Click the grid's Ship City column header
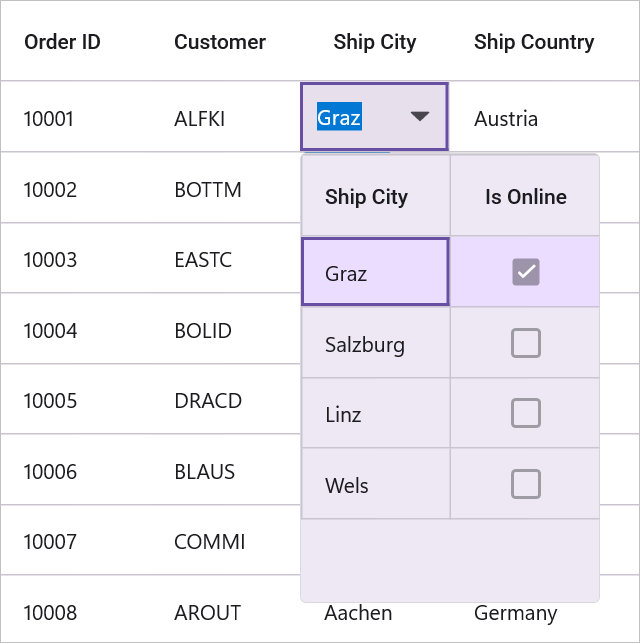This screenshot has height=643, width=640. point(375,42)
